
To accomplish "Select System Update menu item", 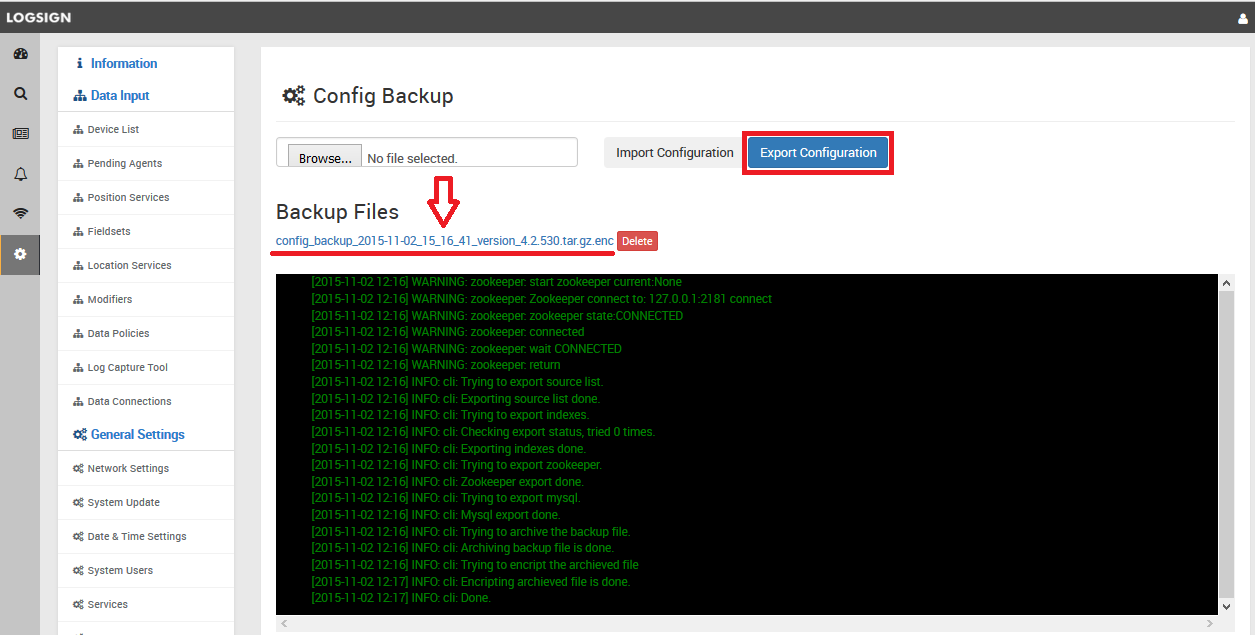I will 123,503.
